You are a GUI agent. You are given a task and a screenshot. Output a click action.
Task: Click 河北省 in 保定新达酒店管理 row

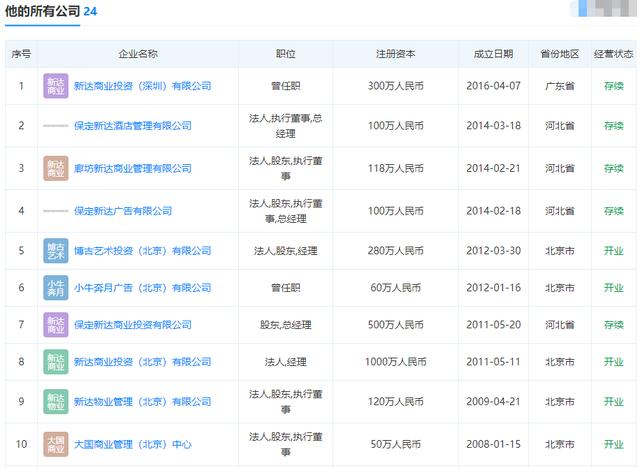560,126
